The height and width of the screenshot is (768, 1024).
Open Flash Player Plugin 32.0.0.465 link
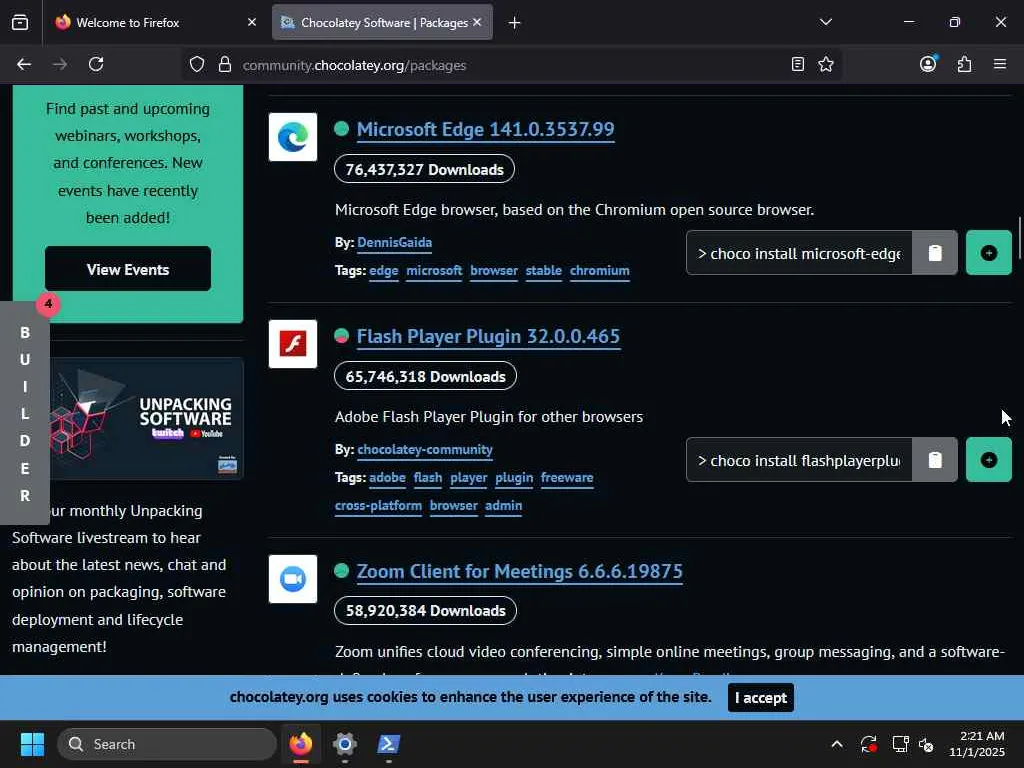pos(488,336)
